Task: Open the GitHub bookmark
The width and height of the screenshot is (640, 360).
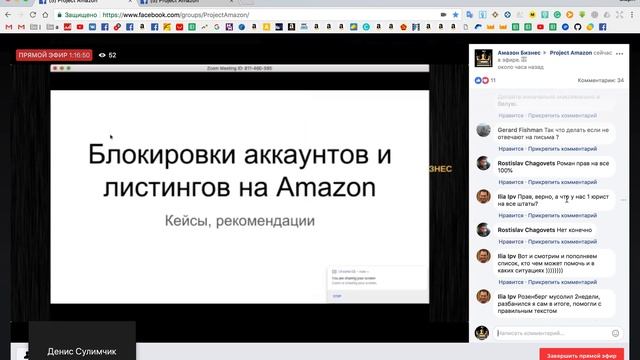Action: click(578, 27)
